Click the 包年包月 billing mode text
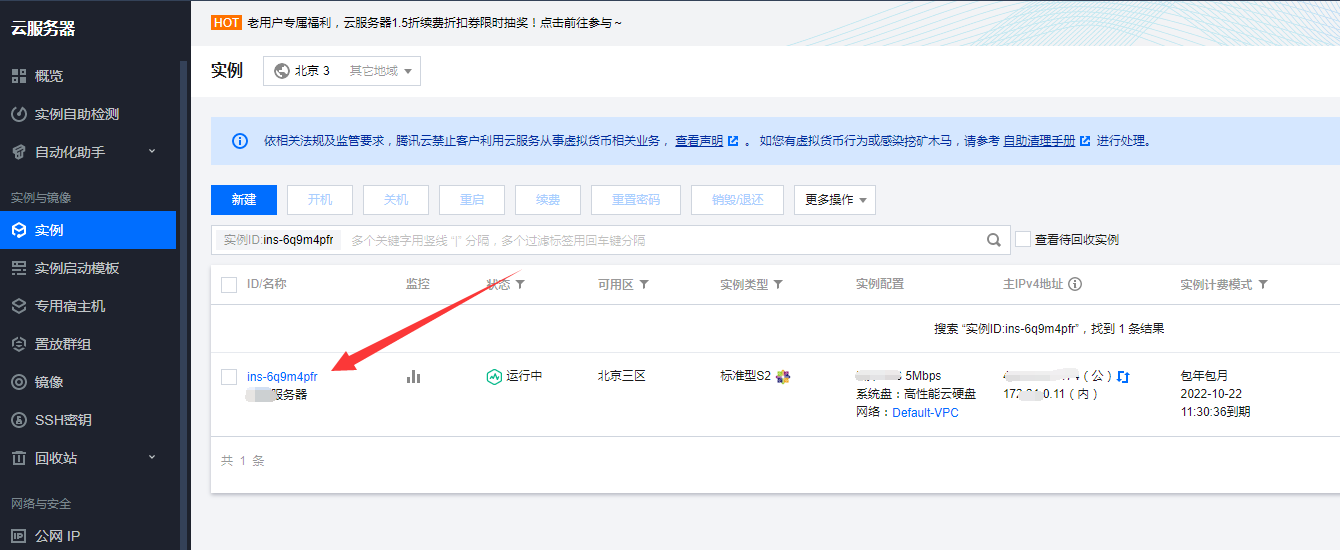This screenshot has width=1340, height=550. [1206, 377]
